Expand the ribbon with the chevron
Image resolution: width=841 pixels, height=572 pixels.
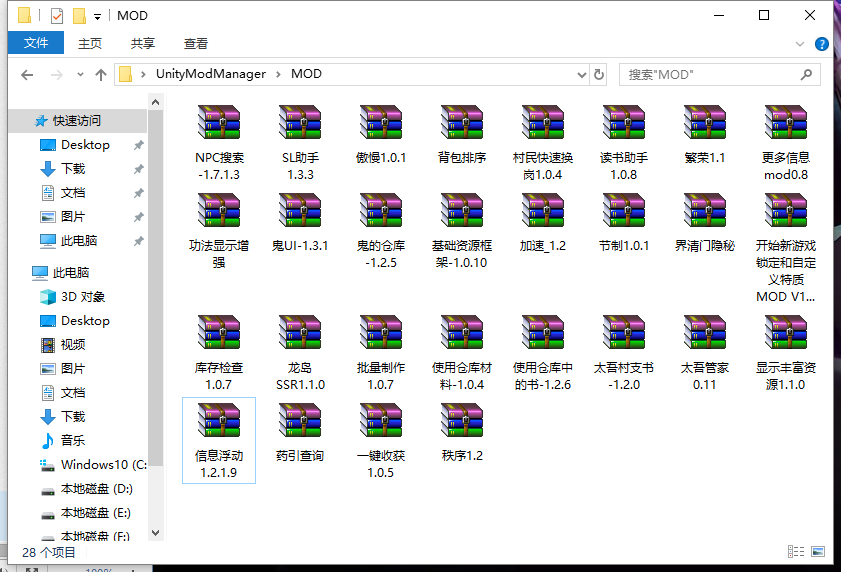click(800, 44)
